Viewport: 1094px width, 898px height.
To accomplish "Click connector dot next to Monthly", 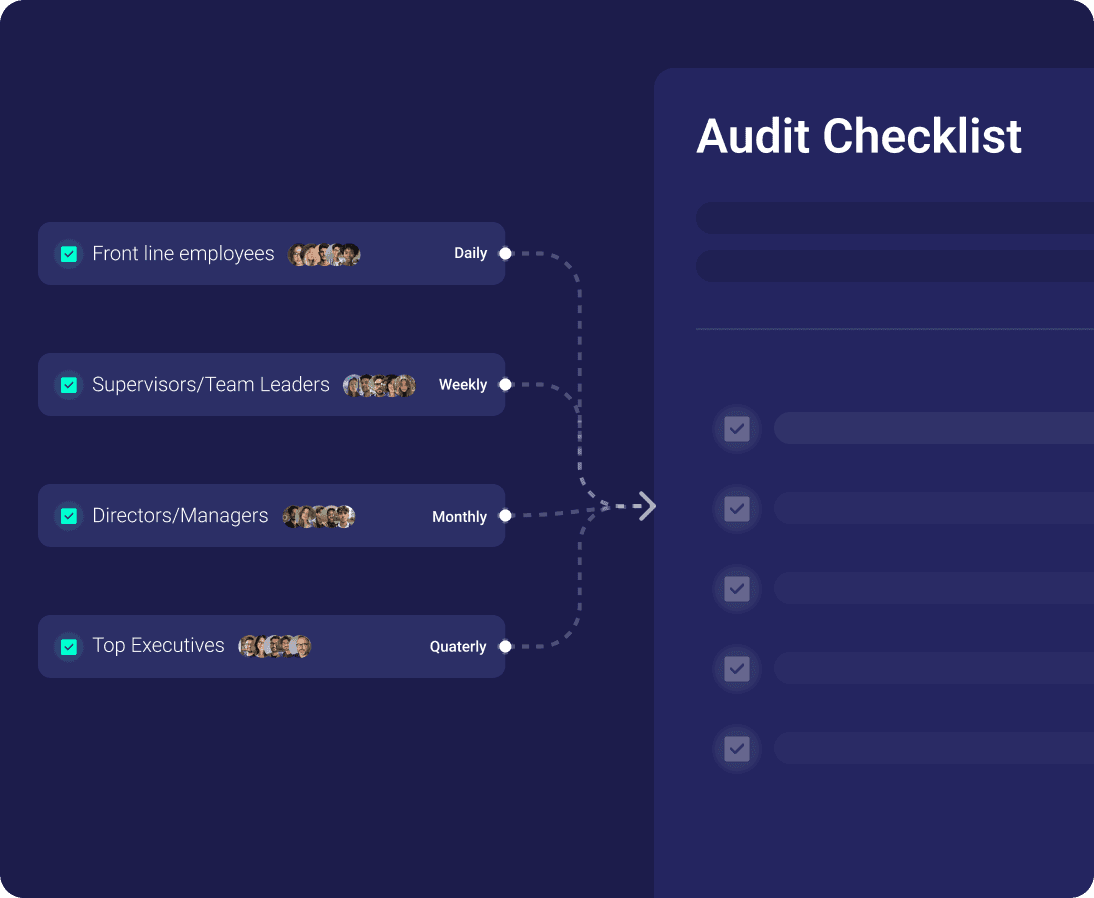I will (505, 516).
